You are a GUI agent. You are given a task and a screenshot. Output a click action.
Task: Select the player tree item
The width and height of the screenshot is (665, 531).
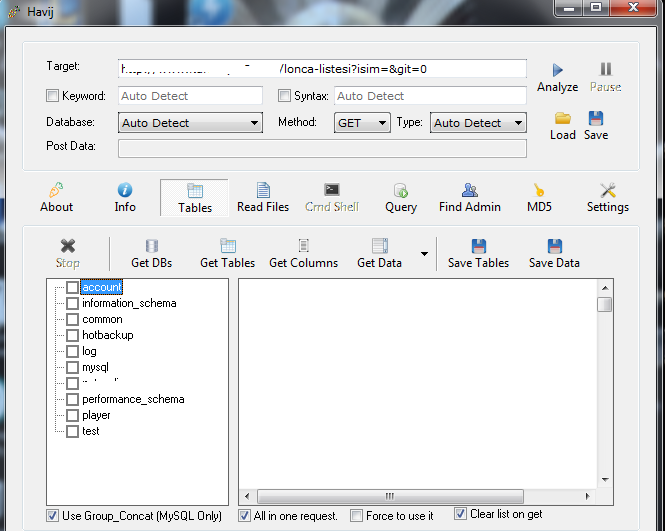point(96,415)
